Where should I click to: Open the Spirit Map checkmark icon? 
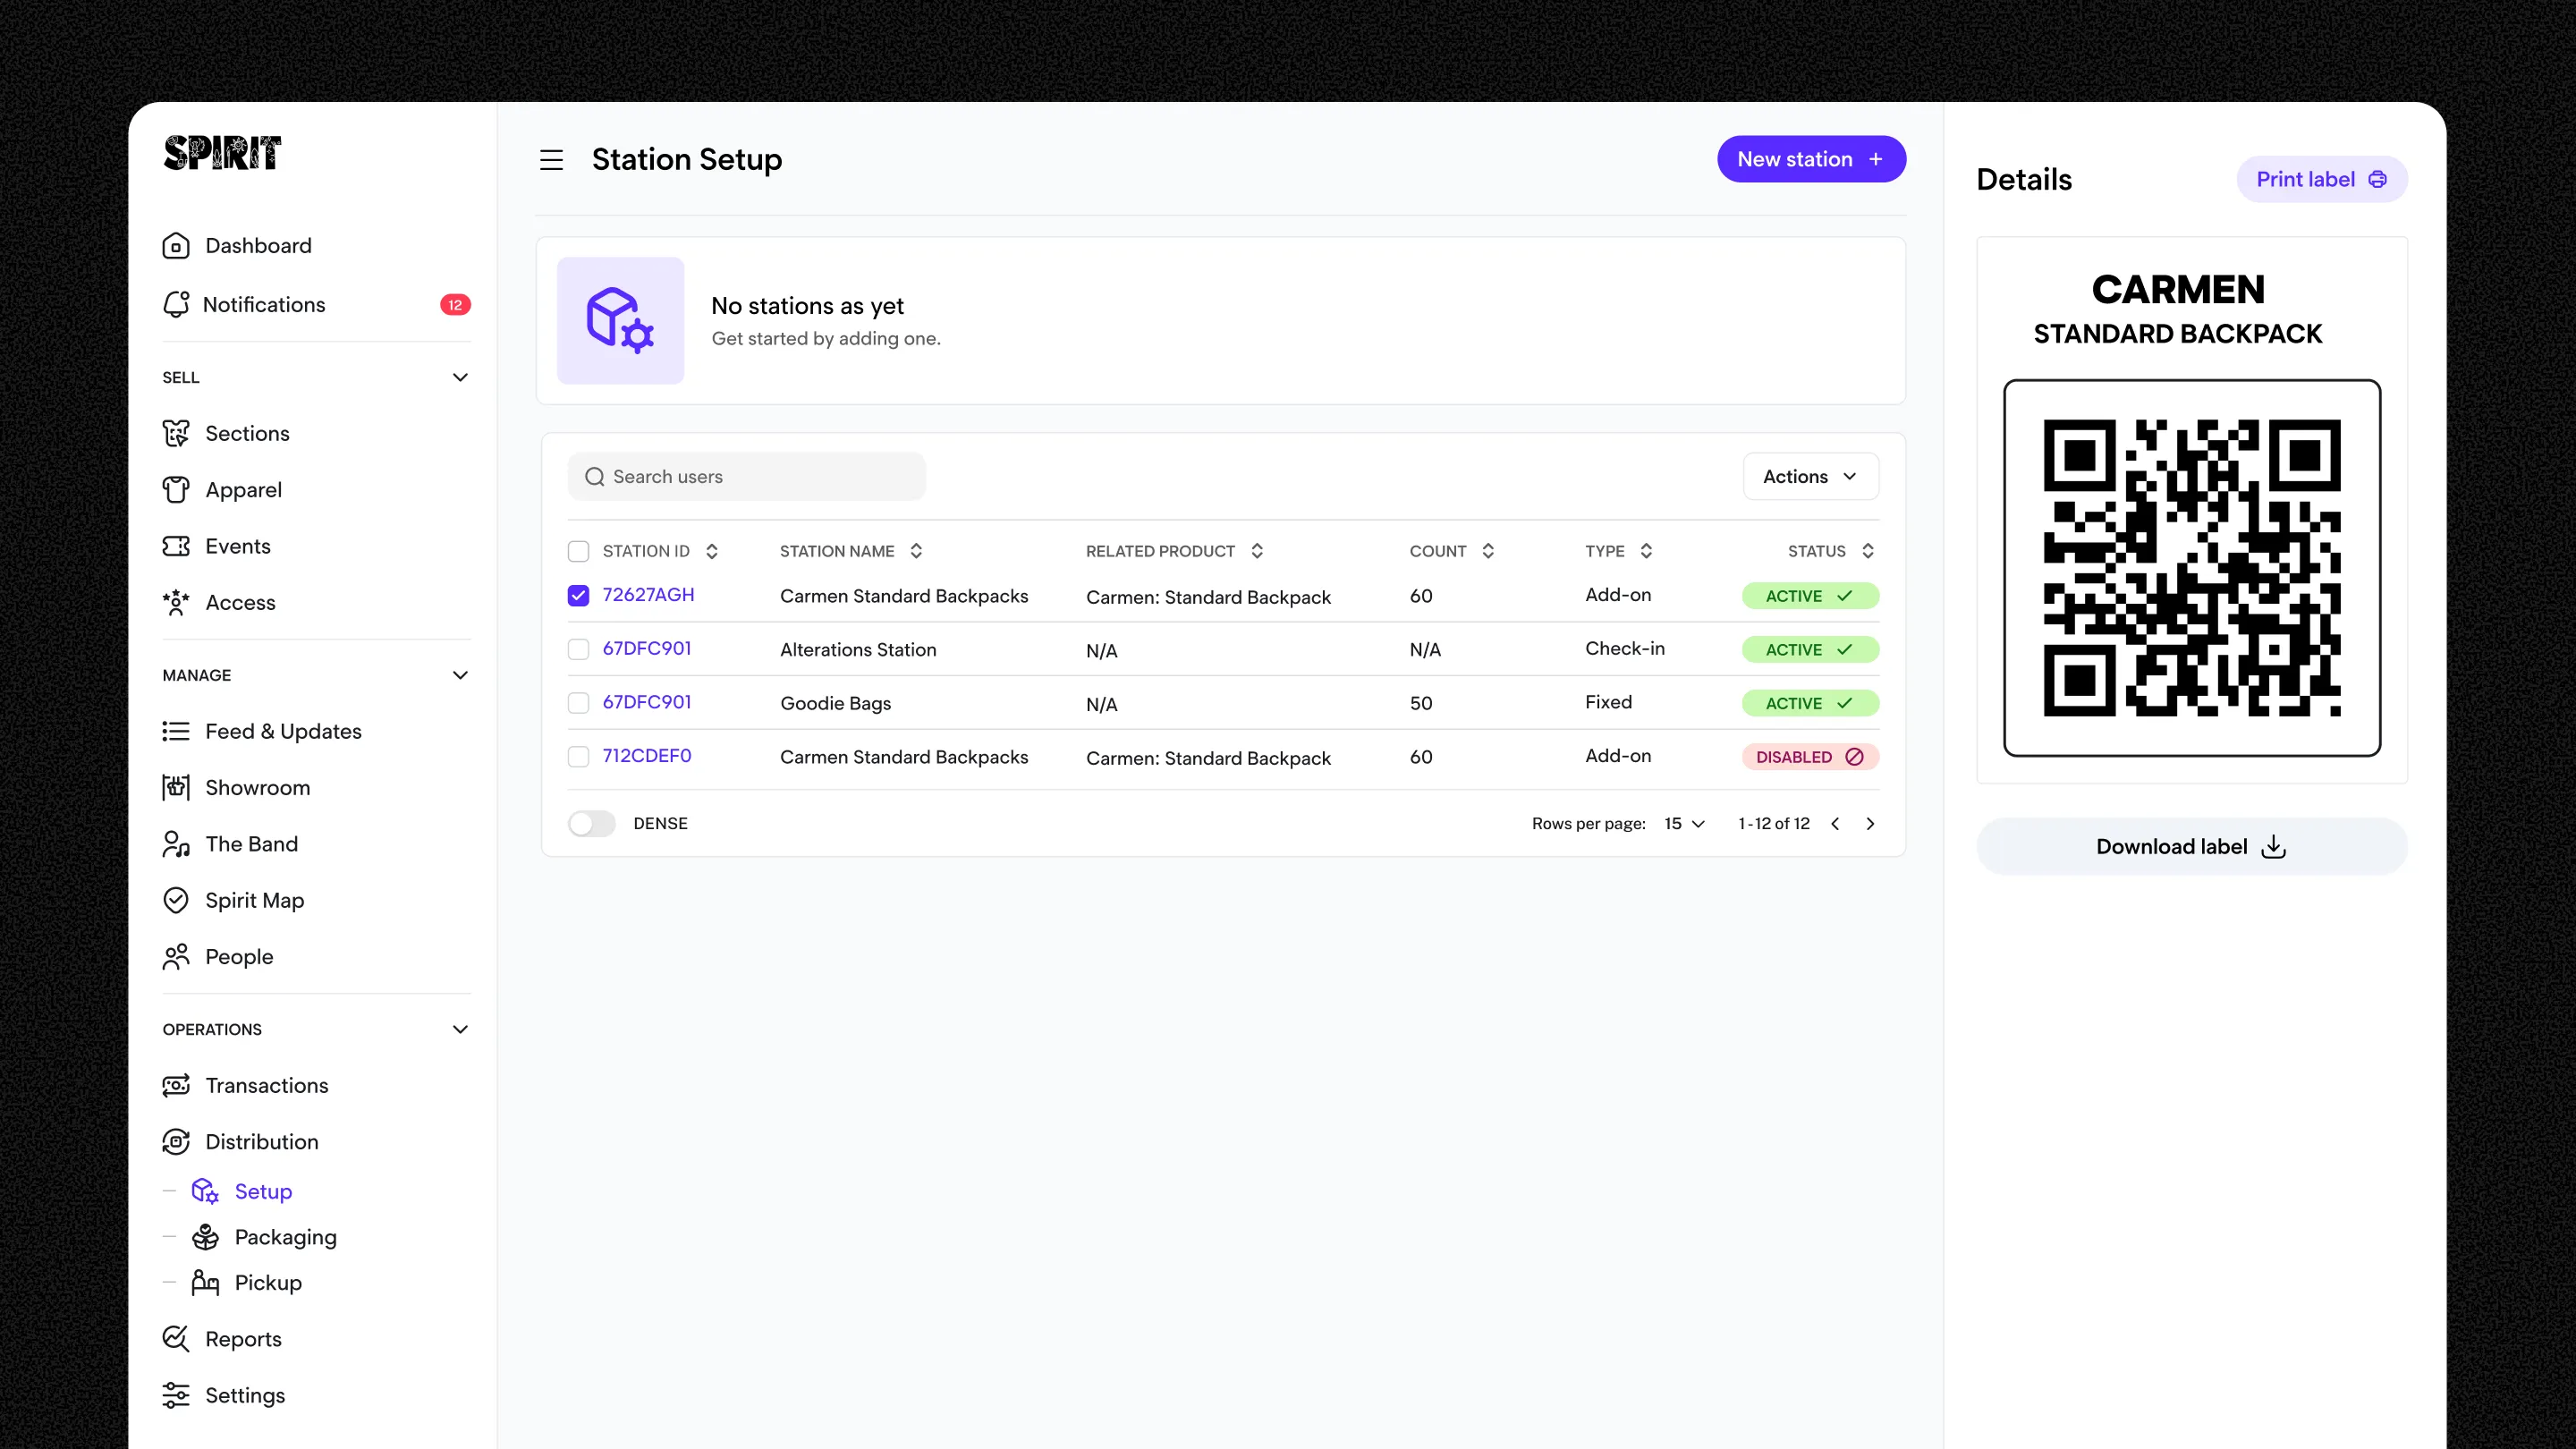(176, 901)
